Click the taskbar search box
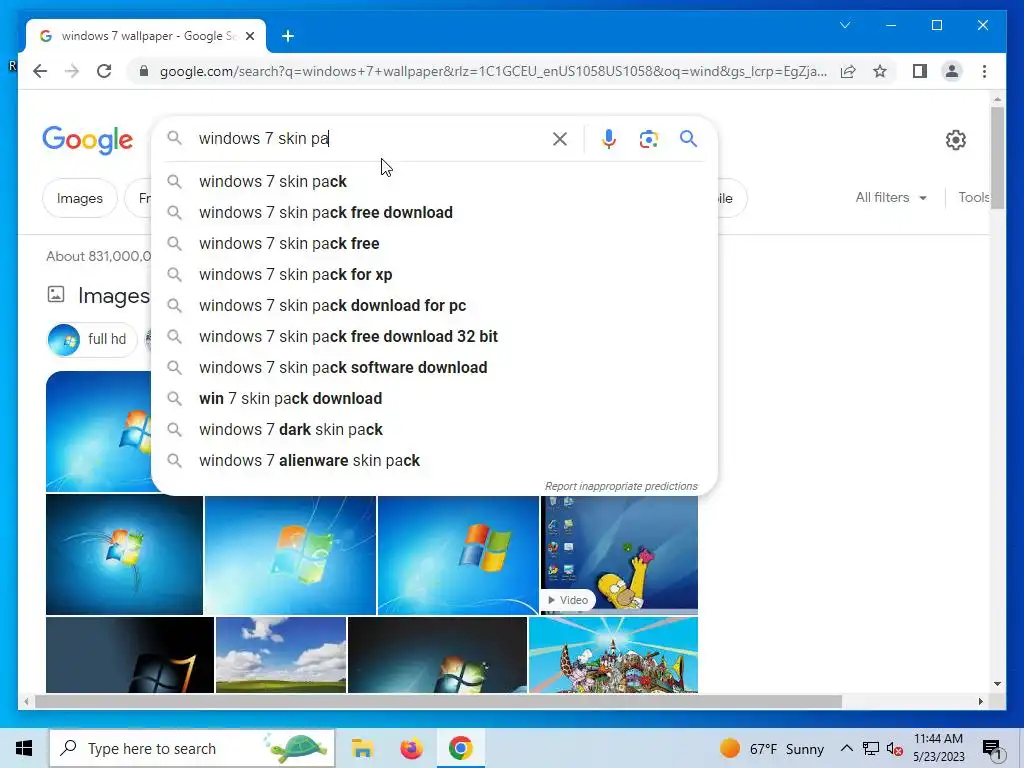Viewport: 1024px width, 768px height. point(192,748)
